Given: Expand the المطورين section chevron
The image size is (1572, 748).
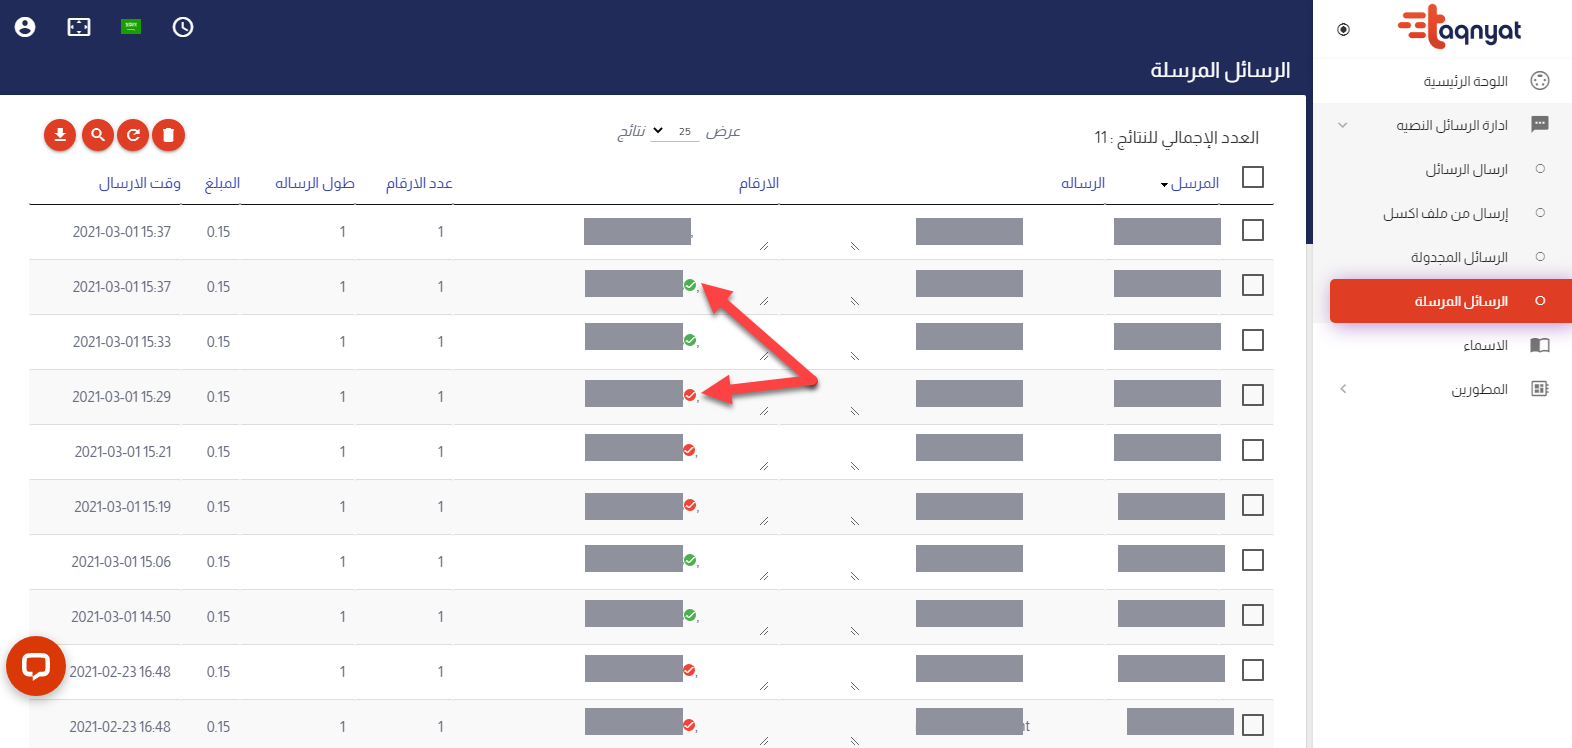Looking at the screenshot, I should click(1343, 389).
